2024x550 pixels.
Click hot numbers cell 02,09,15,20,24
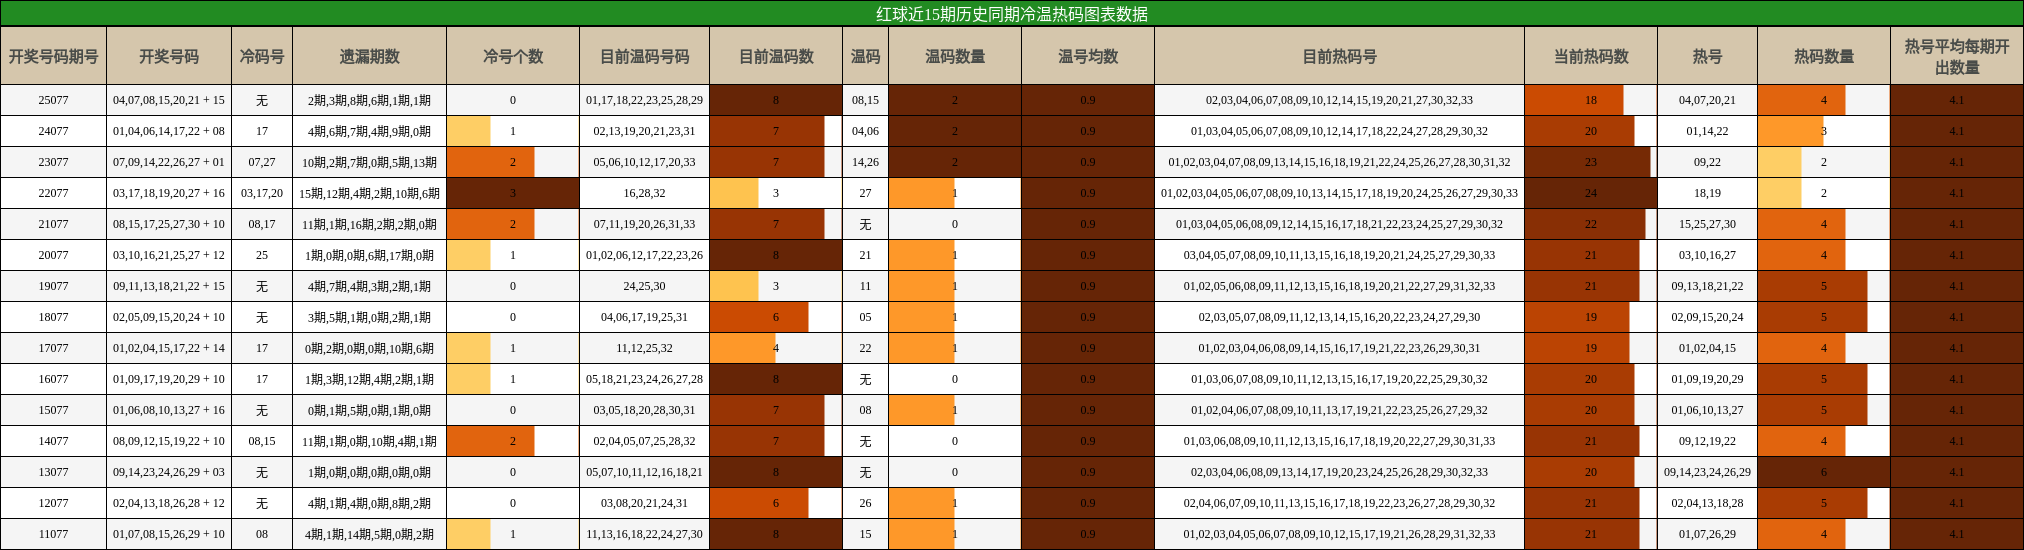[x=1707, y=317]
